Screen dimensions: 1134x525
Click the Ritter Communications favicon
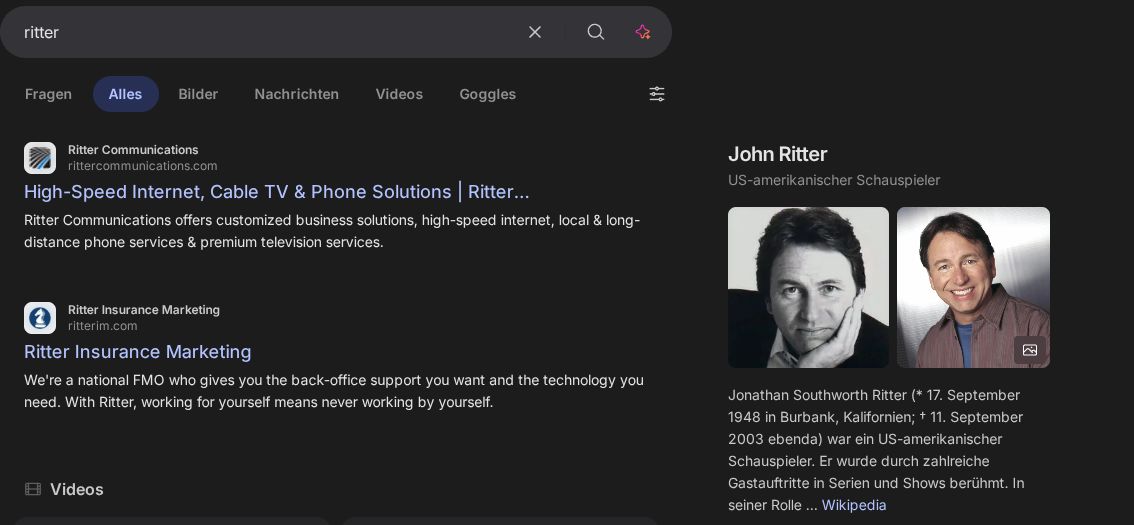pyautogui.click(x=40, y=158)
